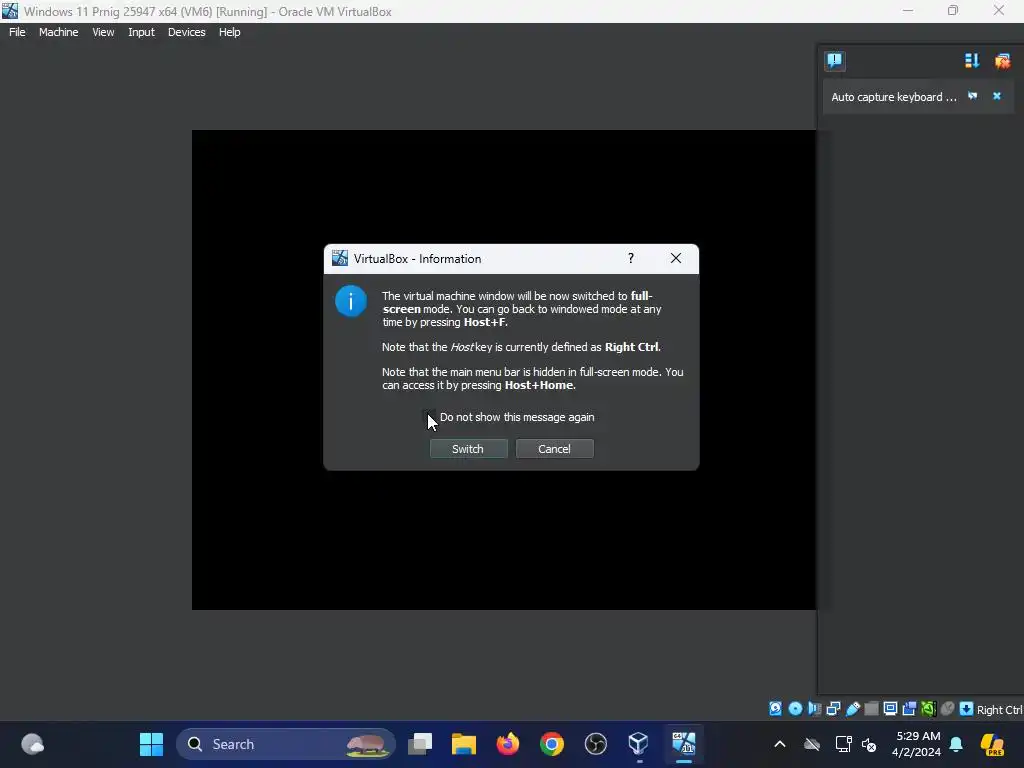
Task: Click the Copilot preview icon in taskbar
Action: tap(992, 744)
